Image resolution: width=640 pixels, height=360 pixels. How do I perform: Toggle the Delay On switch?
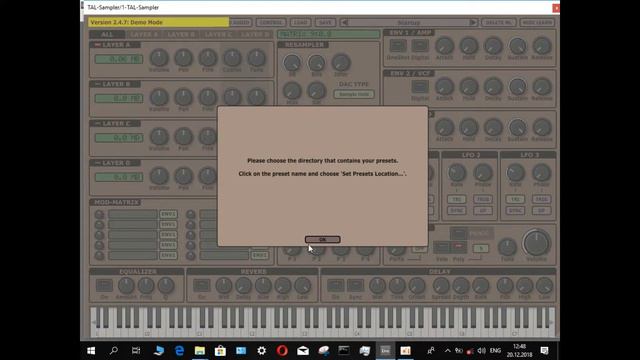click(x=336, y=285)
